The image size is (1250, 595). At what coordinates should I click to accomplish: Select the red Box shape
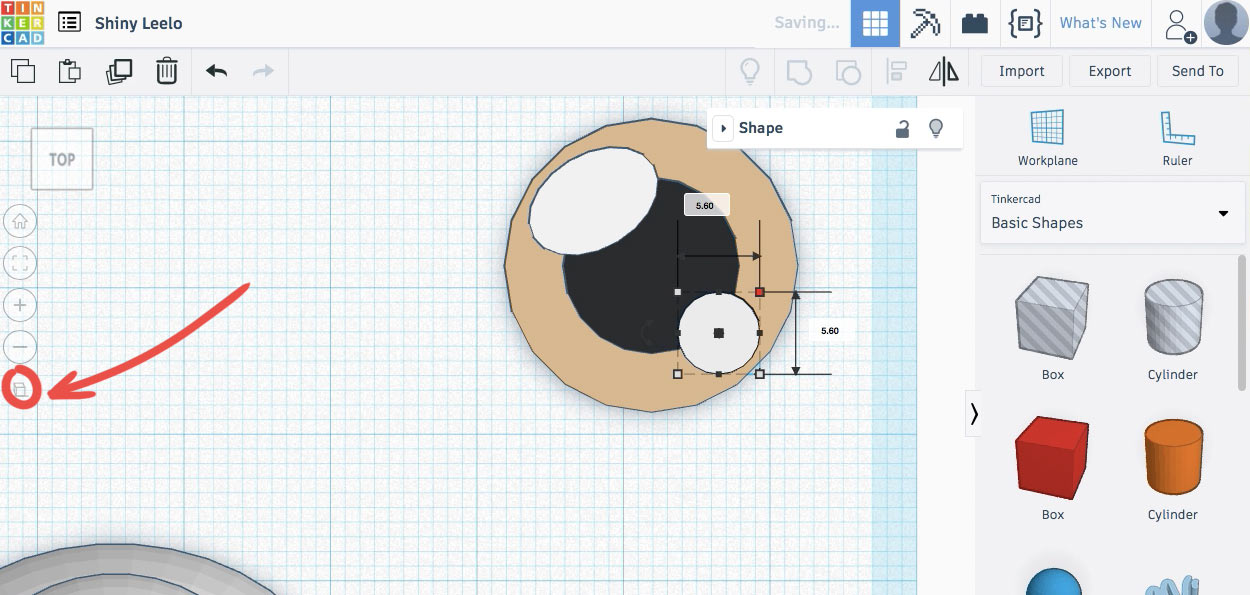click(1053, 459)
